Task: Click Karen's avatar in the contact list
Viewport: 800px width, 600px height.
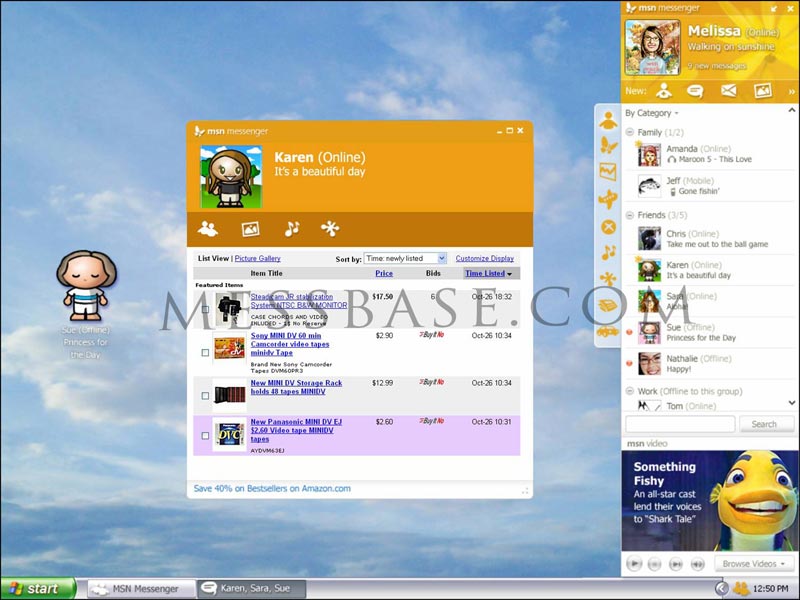Action: pyautogui.click(x=649, y=270)
